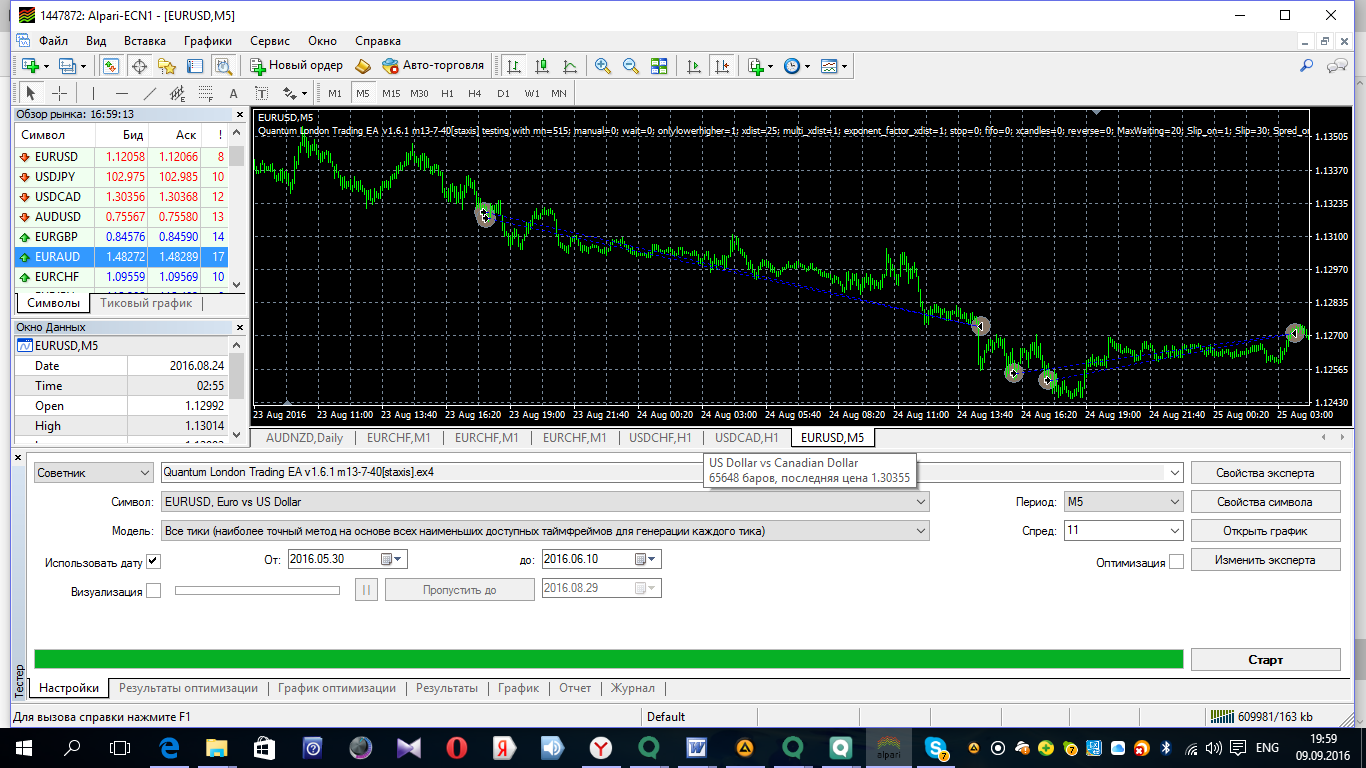This screenshot has height=768, width=1366.
Task: Select the text label 'A' tool
Action: [233, 94]
